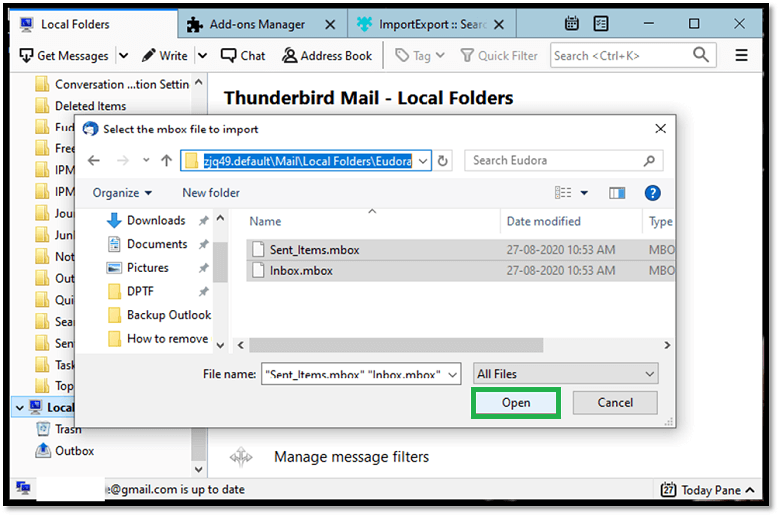Screen dimensions: 779x516
Task: Toggle the Today Pane
Action: (x=708, y=490)
